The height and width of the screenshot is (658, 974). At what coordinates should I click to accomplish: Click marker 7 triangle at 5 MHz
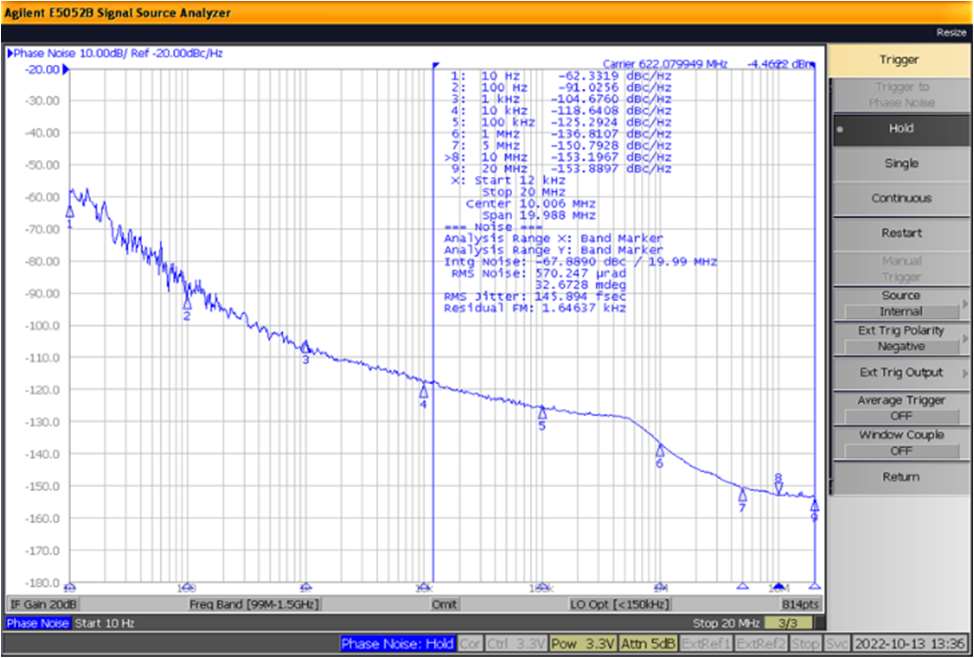click(742, 494)
